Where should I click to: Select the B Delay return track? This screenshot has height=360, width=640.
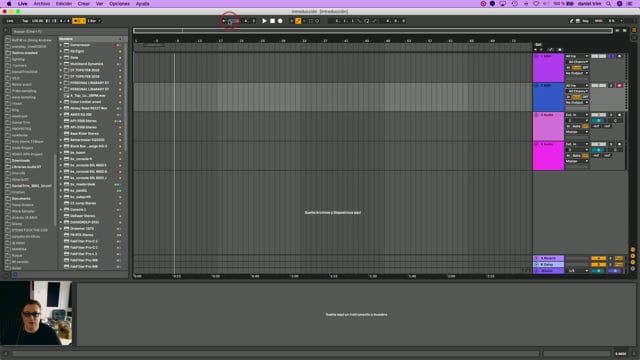click(549, 264)
